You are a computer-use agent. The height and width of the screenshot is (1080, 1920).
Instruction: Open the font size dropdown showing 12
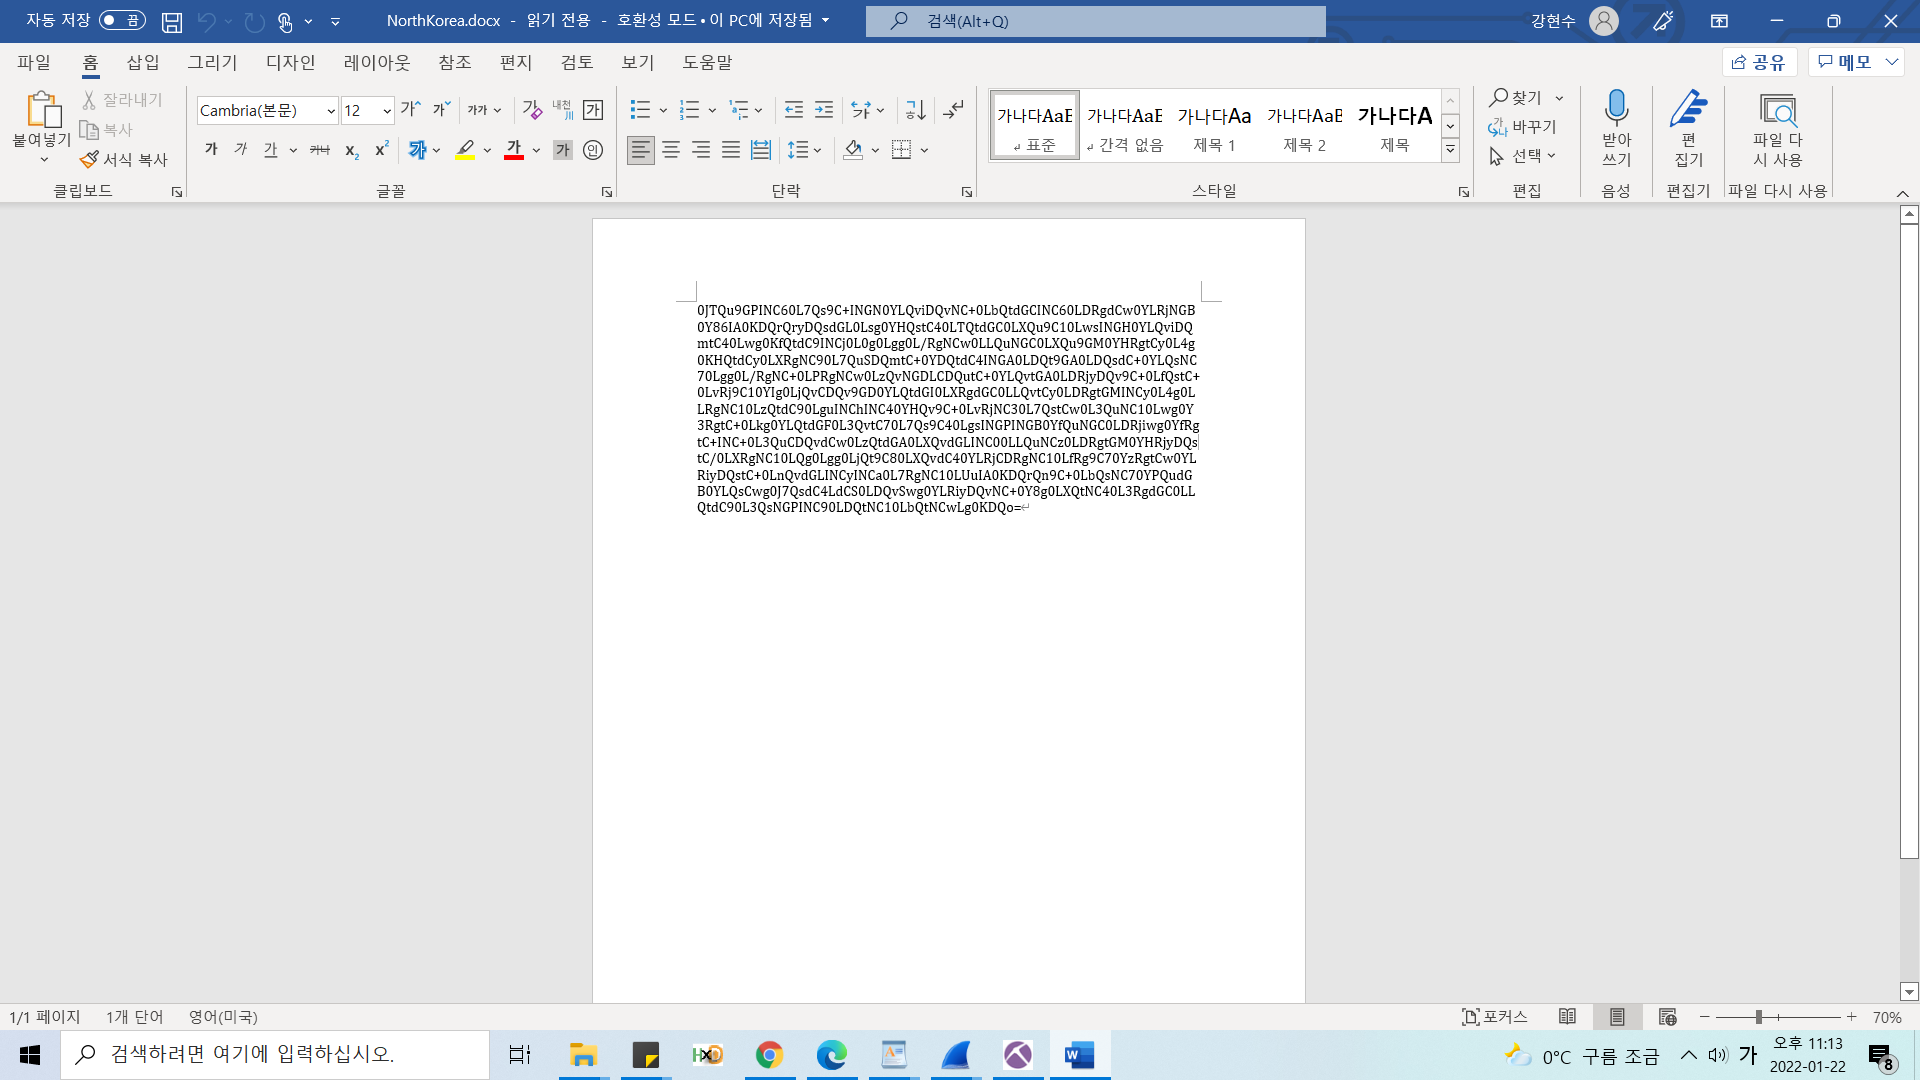coord(387,111)
